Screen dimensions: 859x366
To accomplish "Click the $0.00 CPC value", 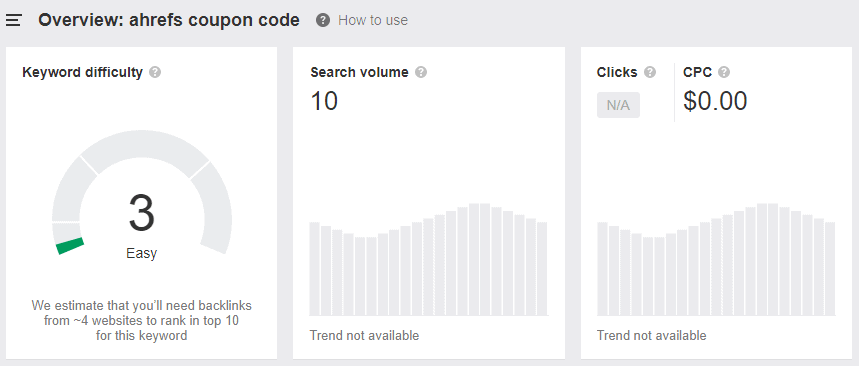I will point(715,101).
